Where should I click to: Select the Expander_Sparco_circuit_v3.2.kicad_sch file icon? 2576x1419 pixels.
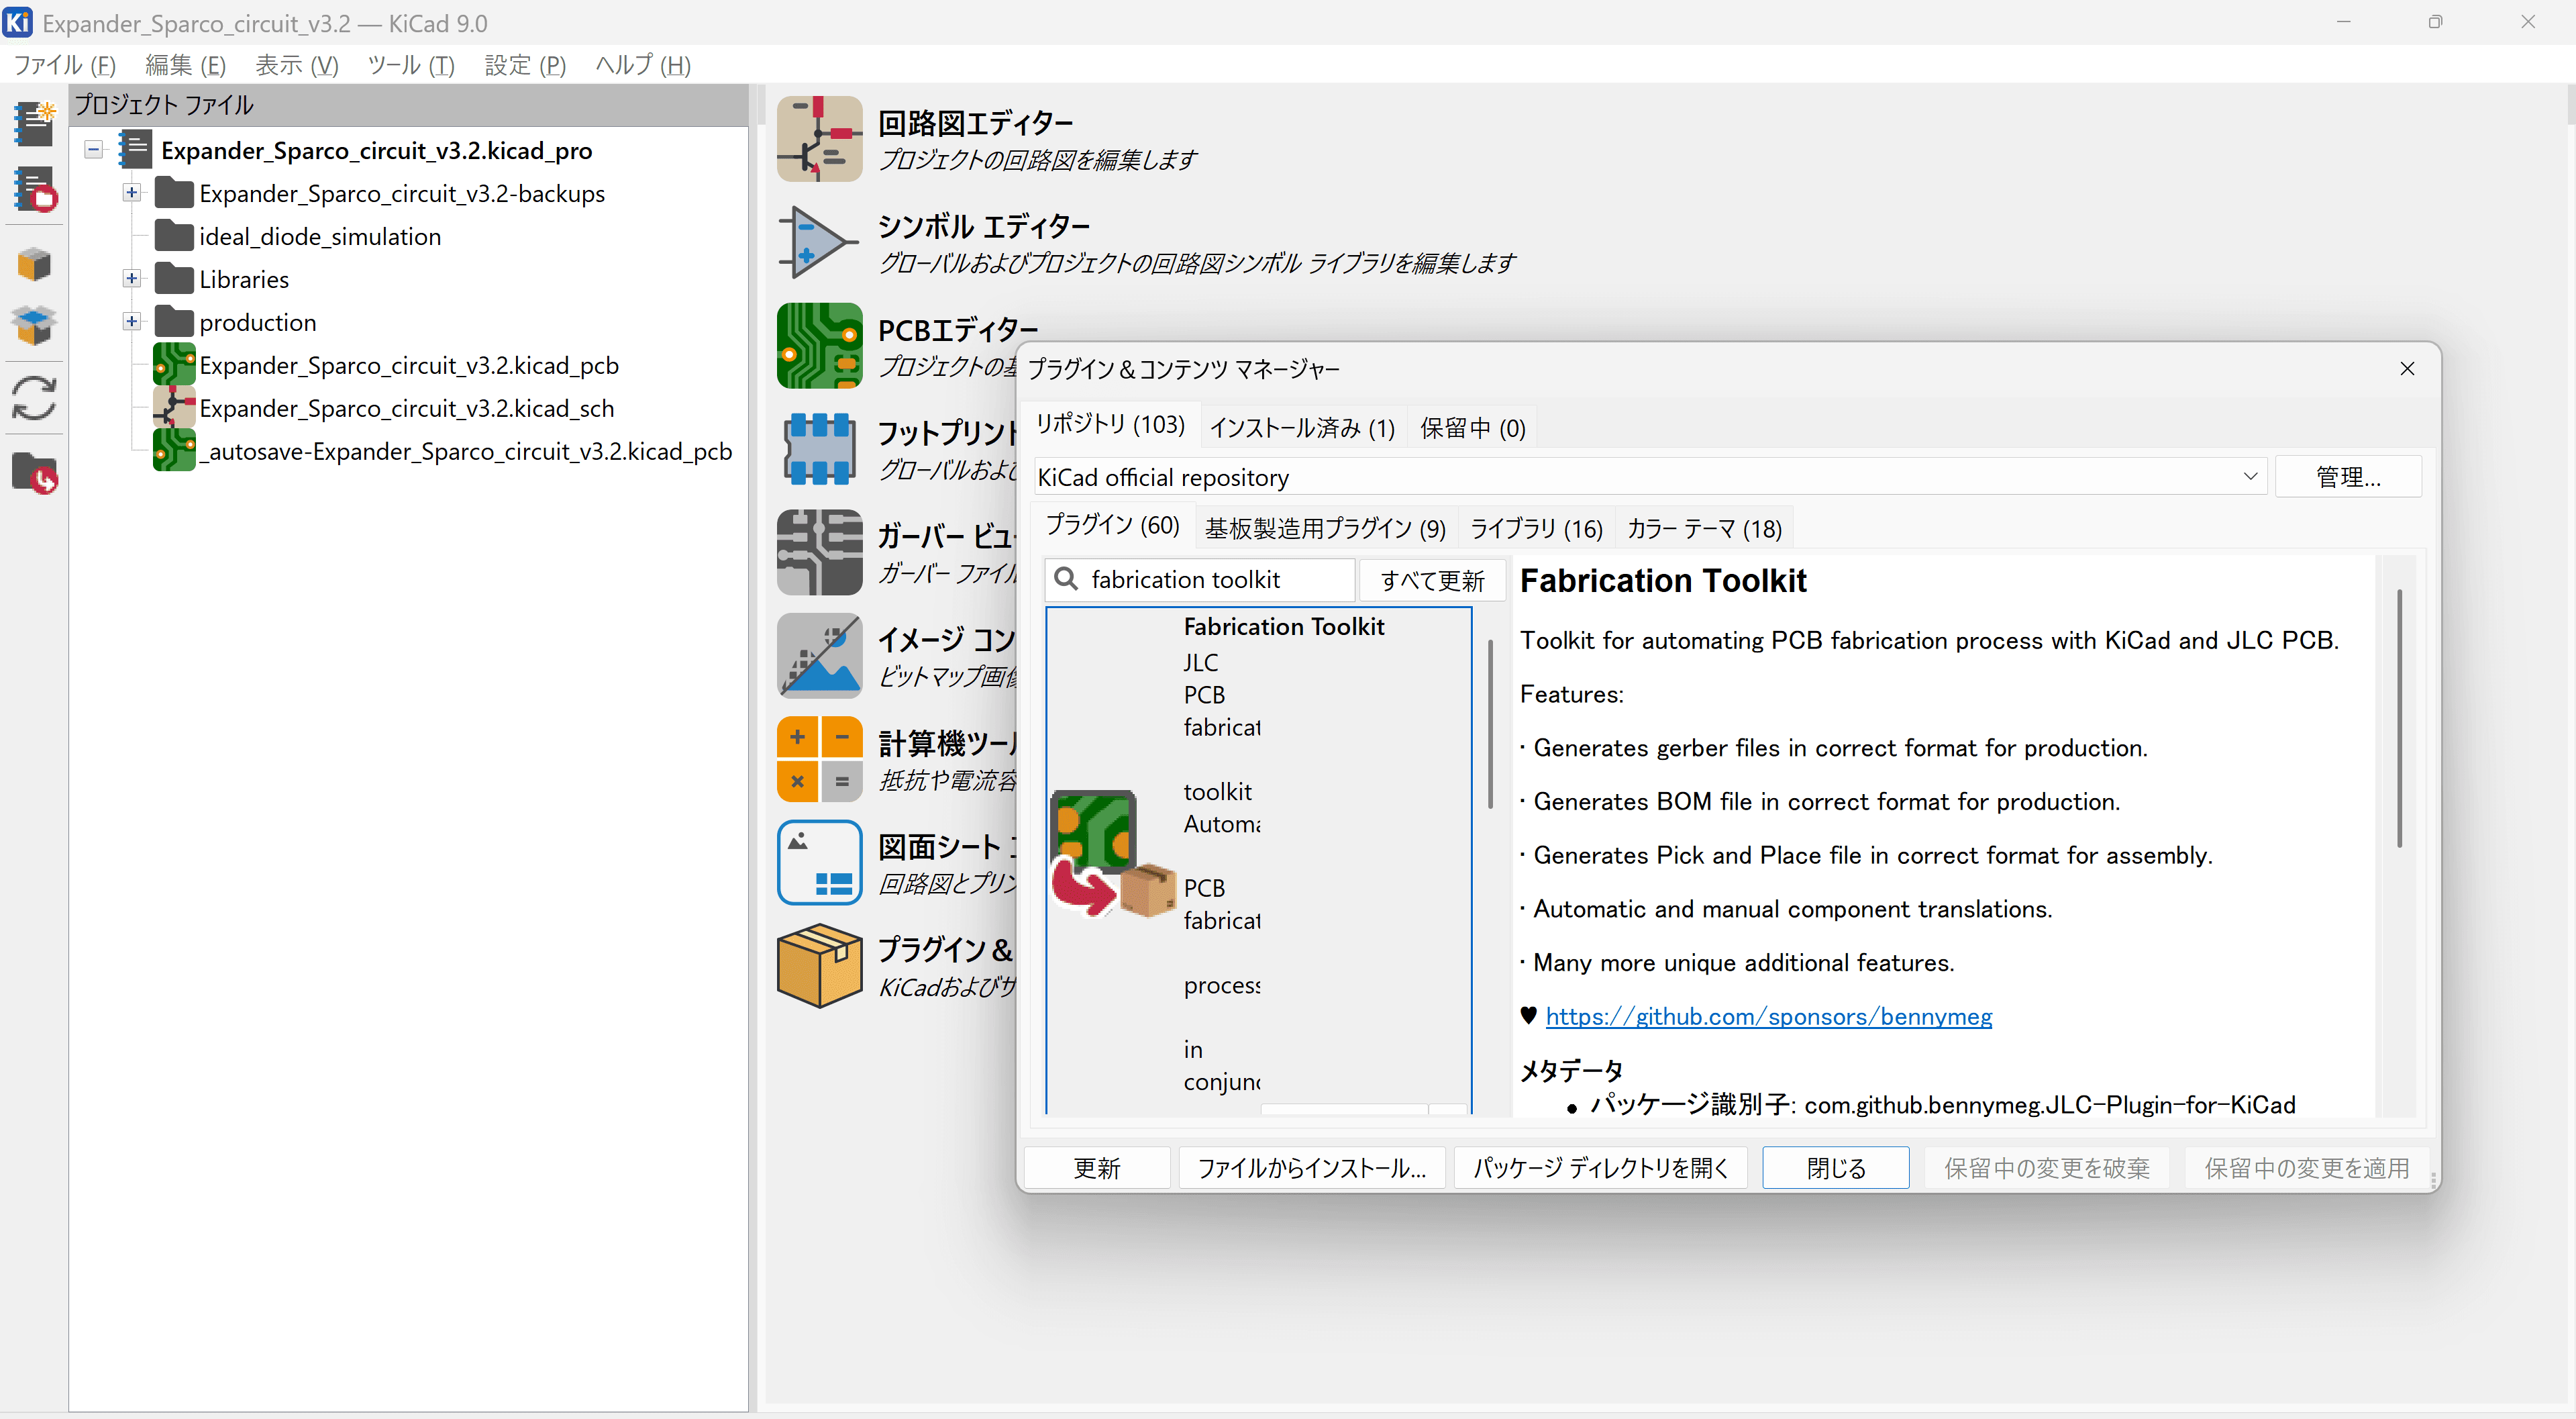pyautogui.click(x=173, y=408)
